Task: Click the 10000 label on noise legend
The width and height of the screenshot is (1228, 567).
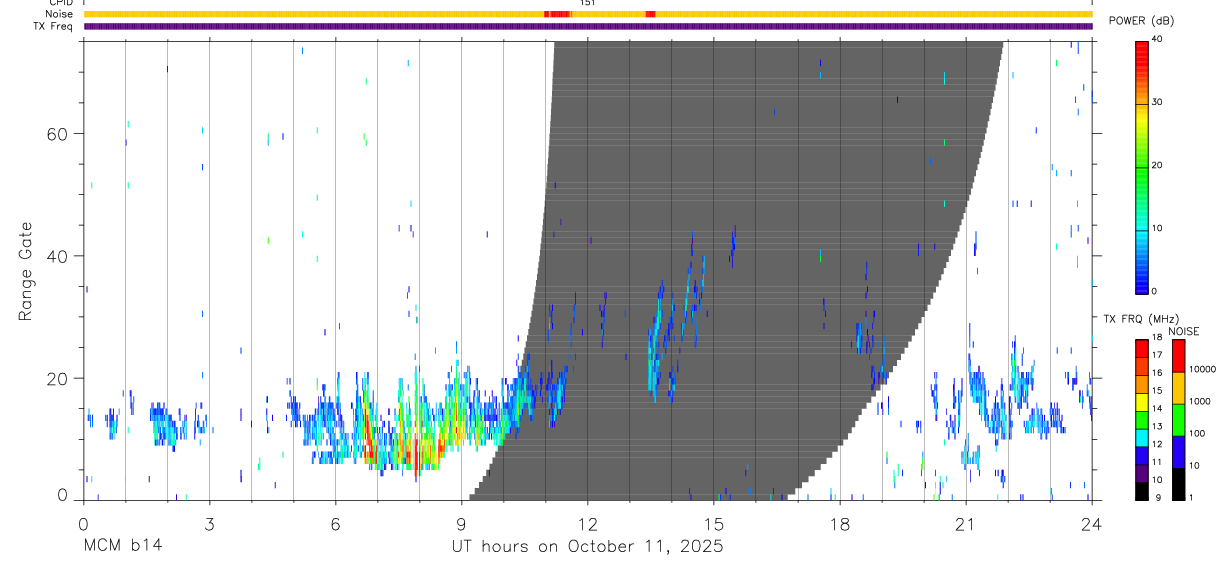Action: pyautogui.click(x=1203, y=369)
